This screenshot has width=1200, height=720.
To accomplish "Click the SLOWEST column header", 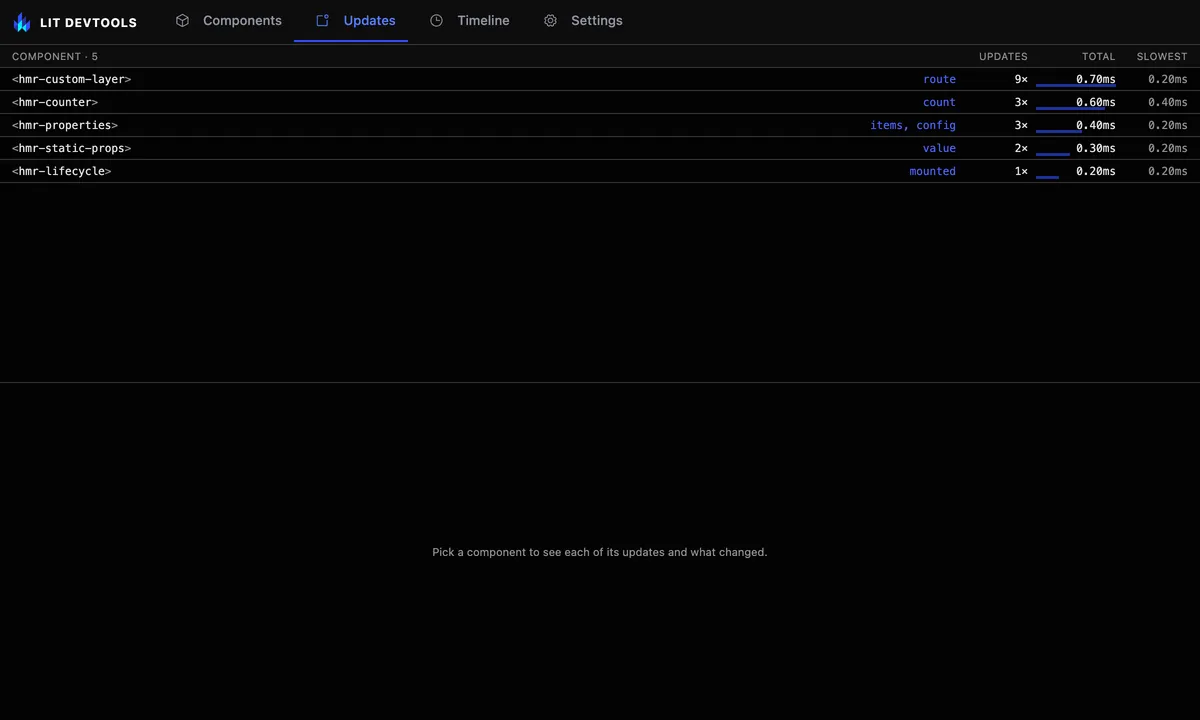I will click(x=1162, y=56).
